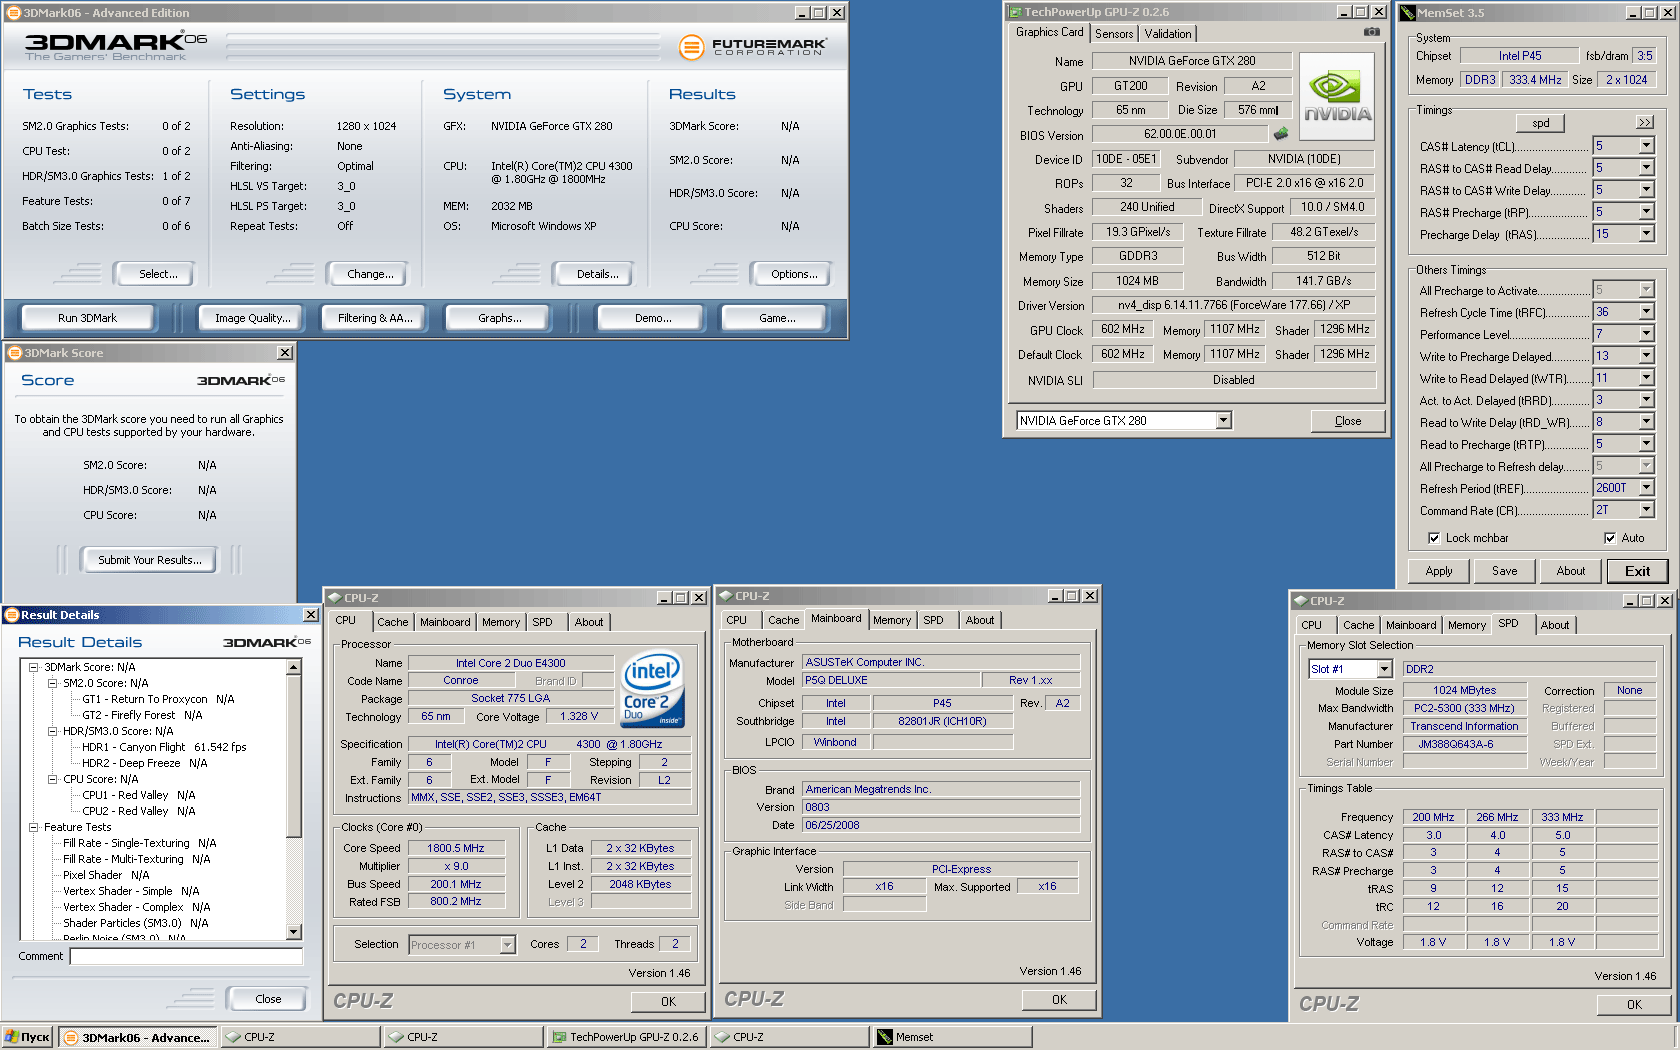
Task: Switch to the Validation tab in GPU-Z
Action: click(1168, 34)
